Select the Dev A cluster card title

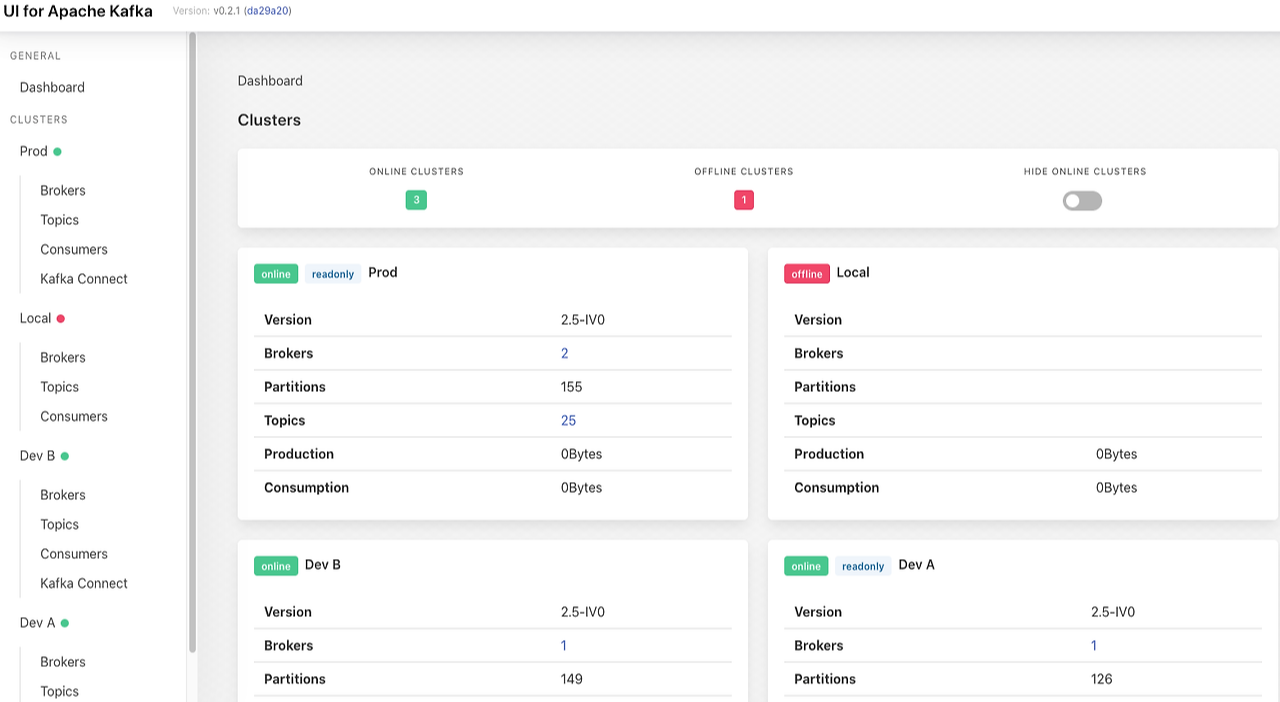[917, 564]
